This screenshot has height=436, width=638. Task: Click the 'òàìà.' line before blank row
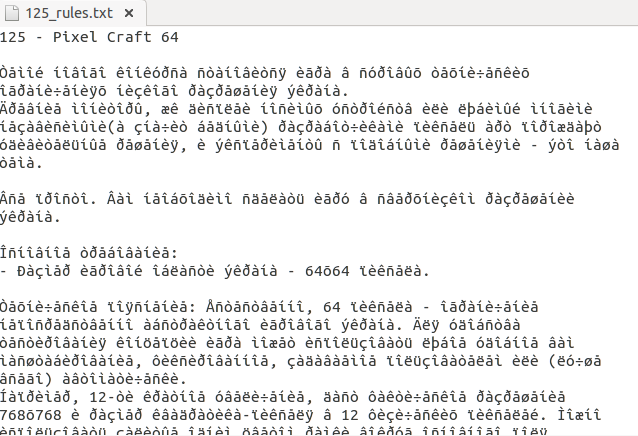pyautogui.click(x=22, y=163)
